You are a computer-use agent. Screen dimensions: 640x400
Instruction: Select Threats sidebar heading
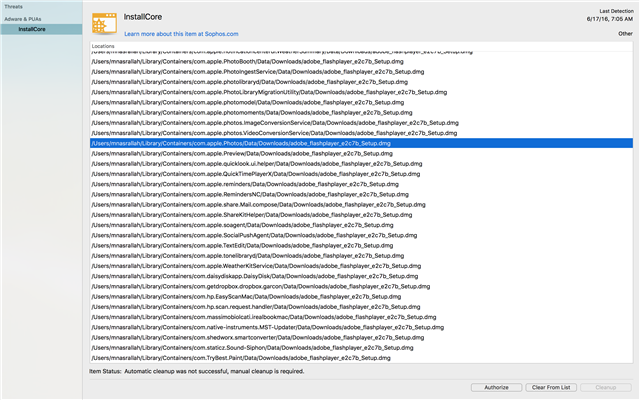[x=13, y=7]
